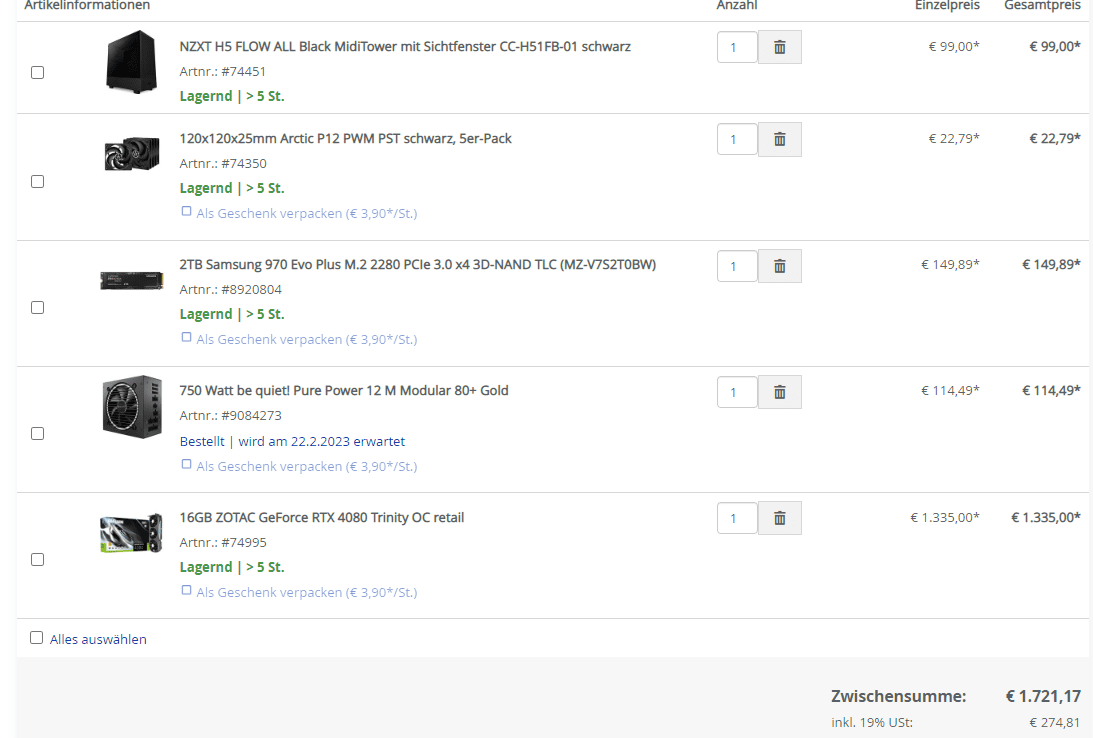Viewport: 1093px width, 738px height.
Task: Click article number #74451
Action: pyautogui.click(x=243, y=72)
